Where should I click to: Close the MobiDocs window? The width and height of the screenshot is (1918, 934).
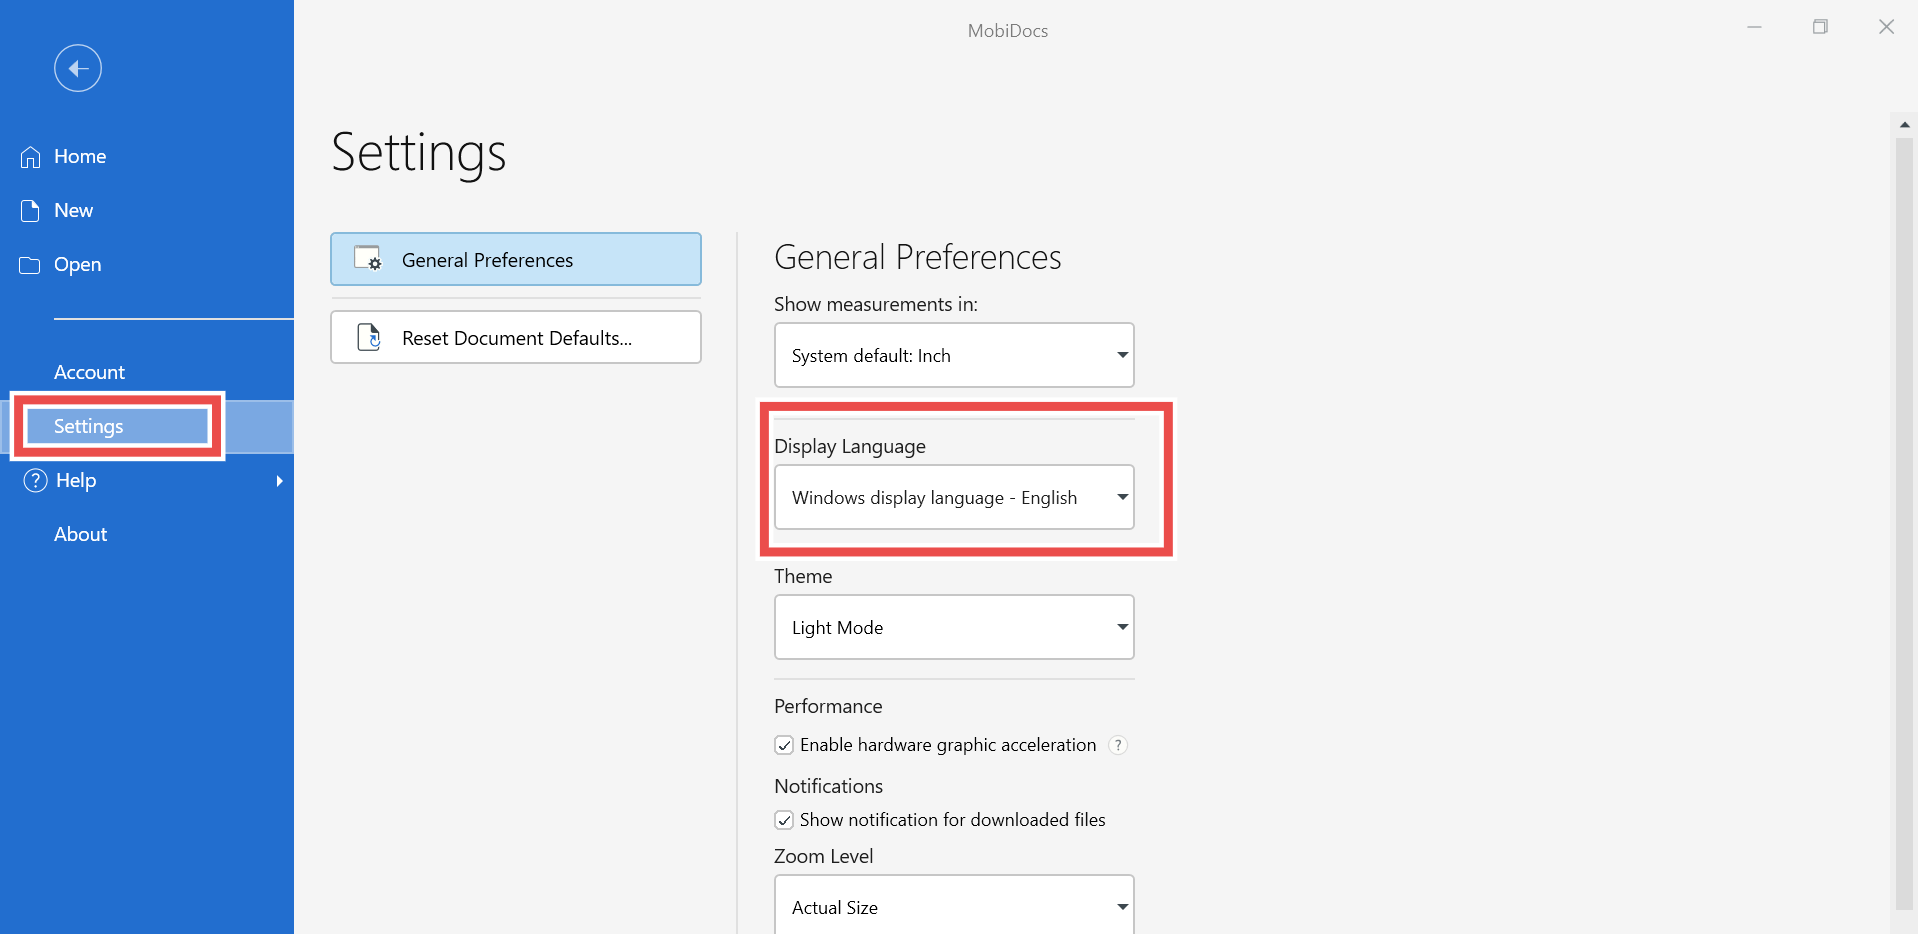click(x=1886, y=27)
